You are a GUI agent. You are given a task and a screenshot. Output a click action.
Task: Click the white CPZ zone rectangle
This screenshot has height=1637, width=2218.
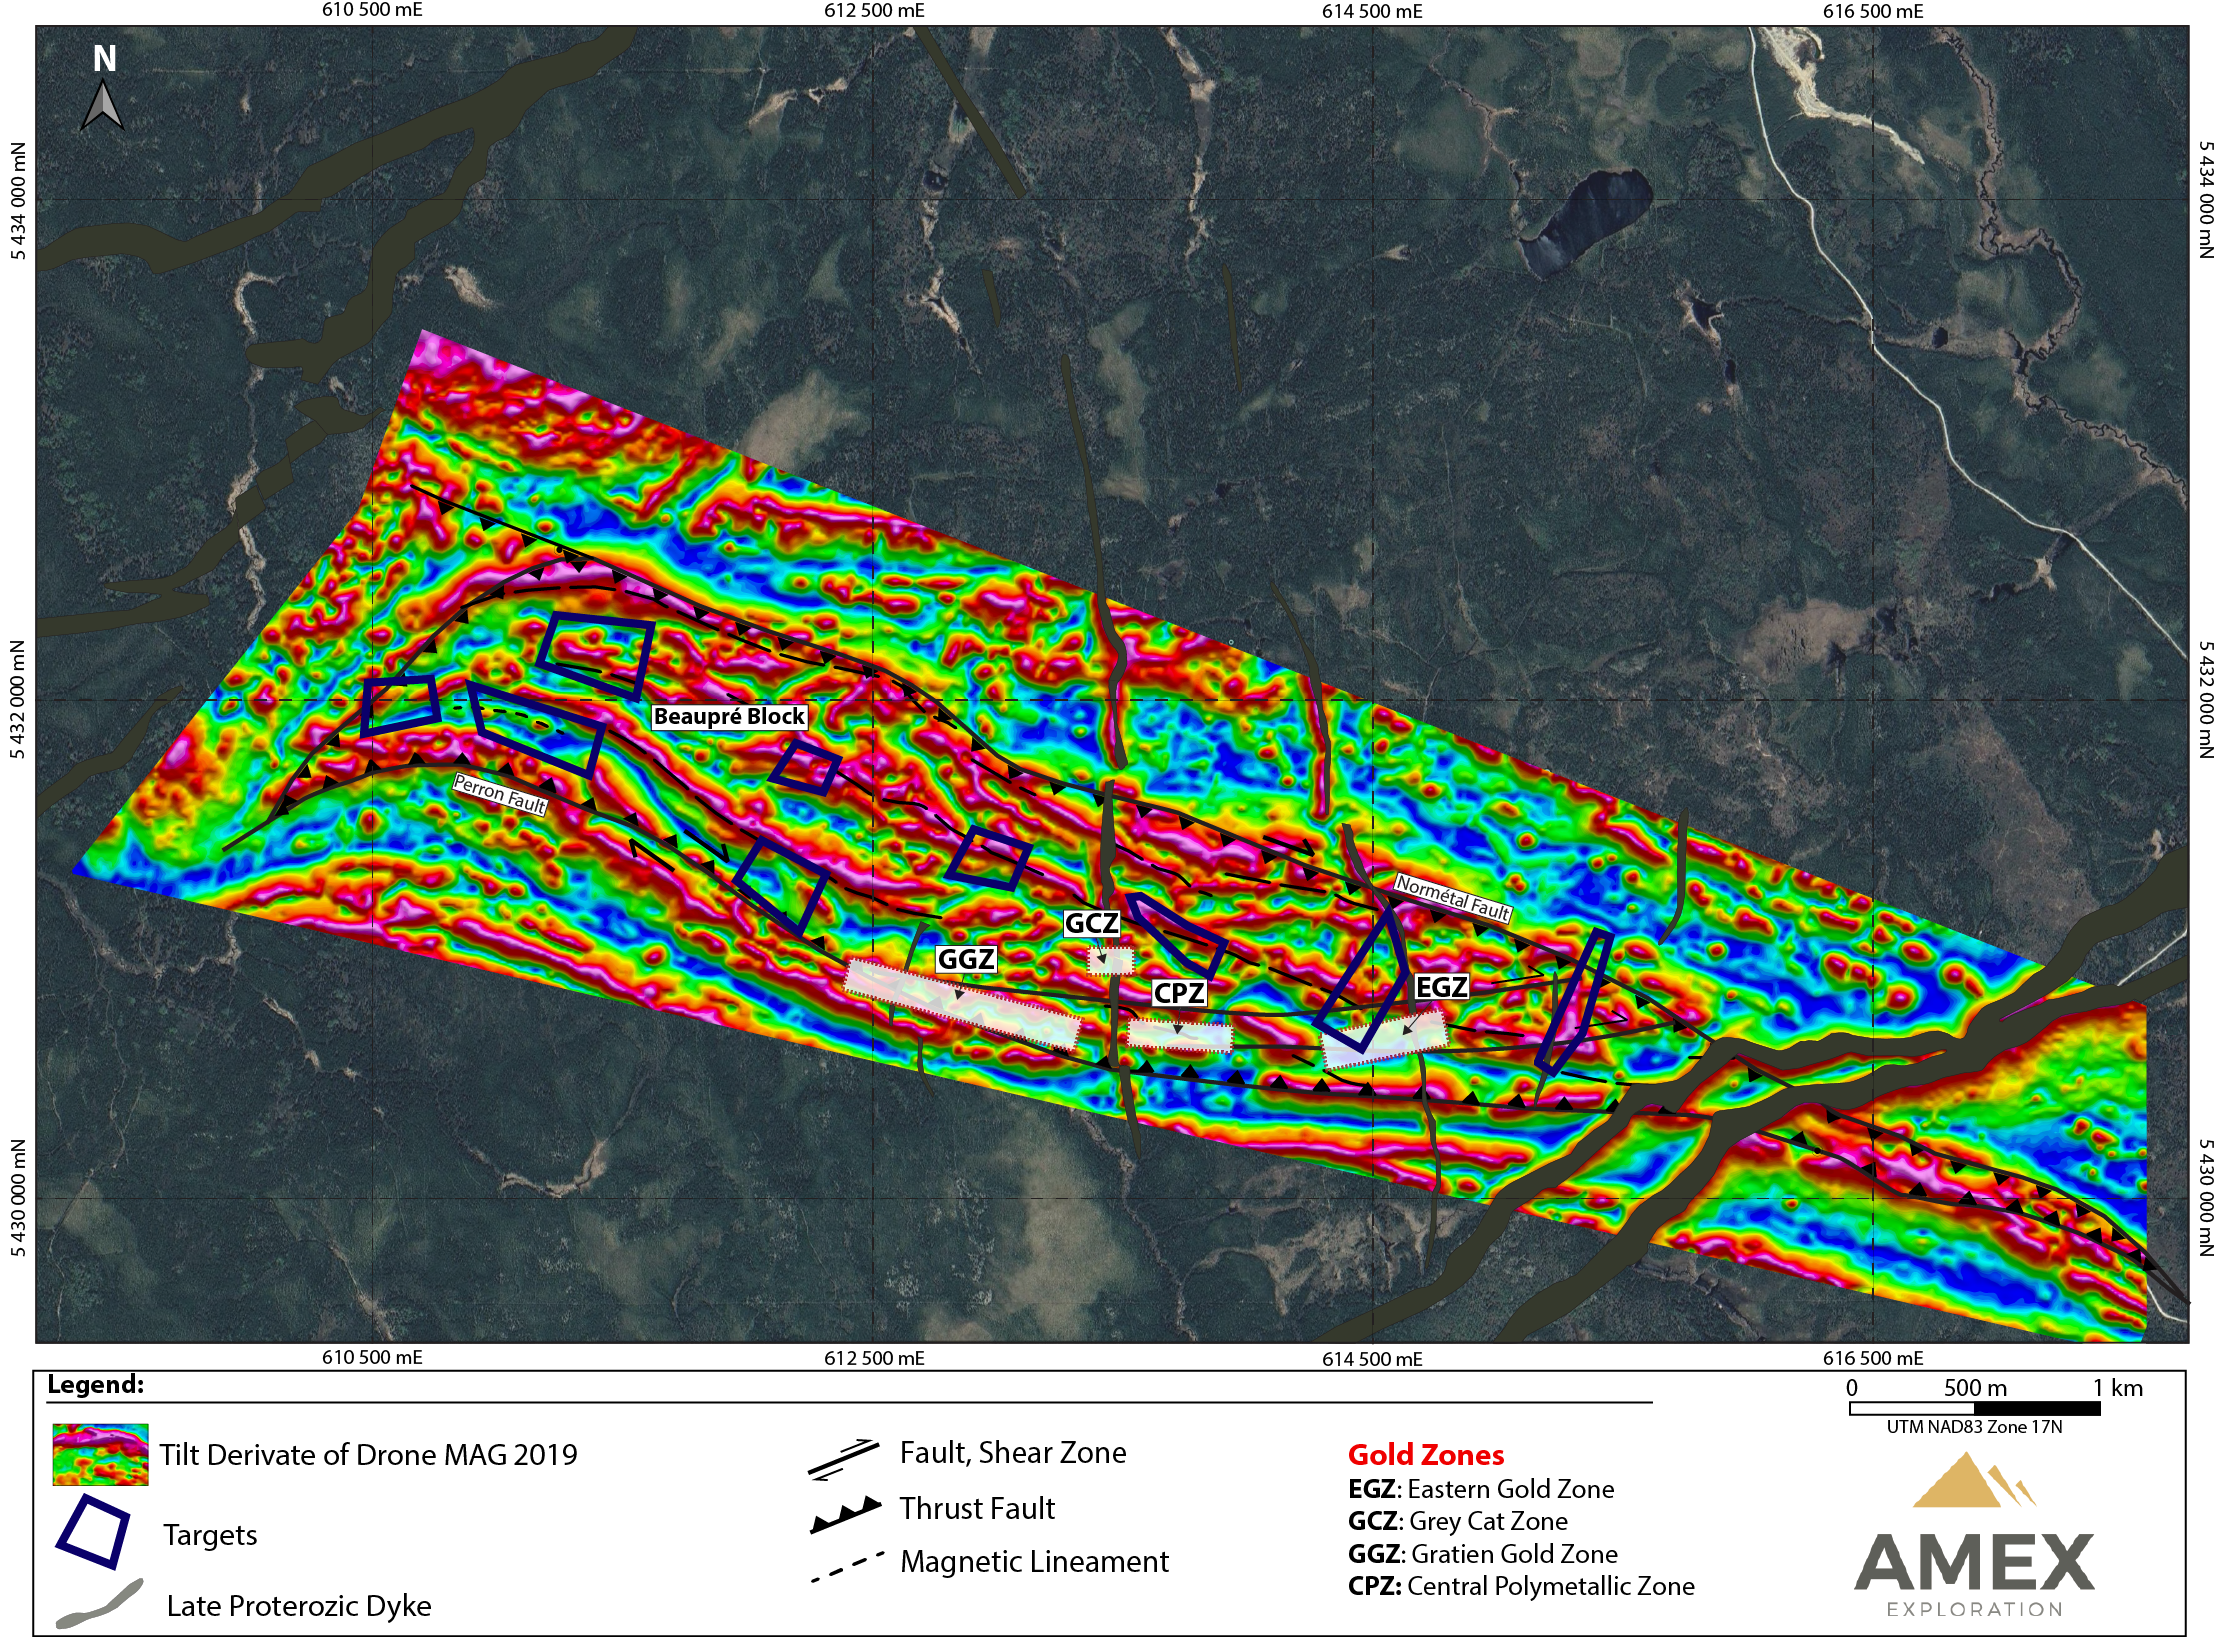1180,1035
